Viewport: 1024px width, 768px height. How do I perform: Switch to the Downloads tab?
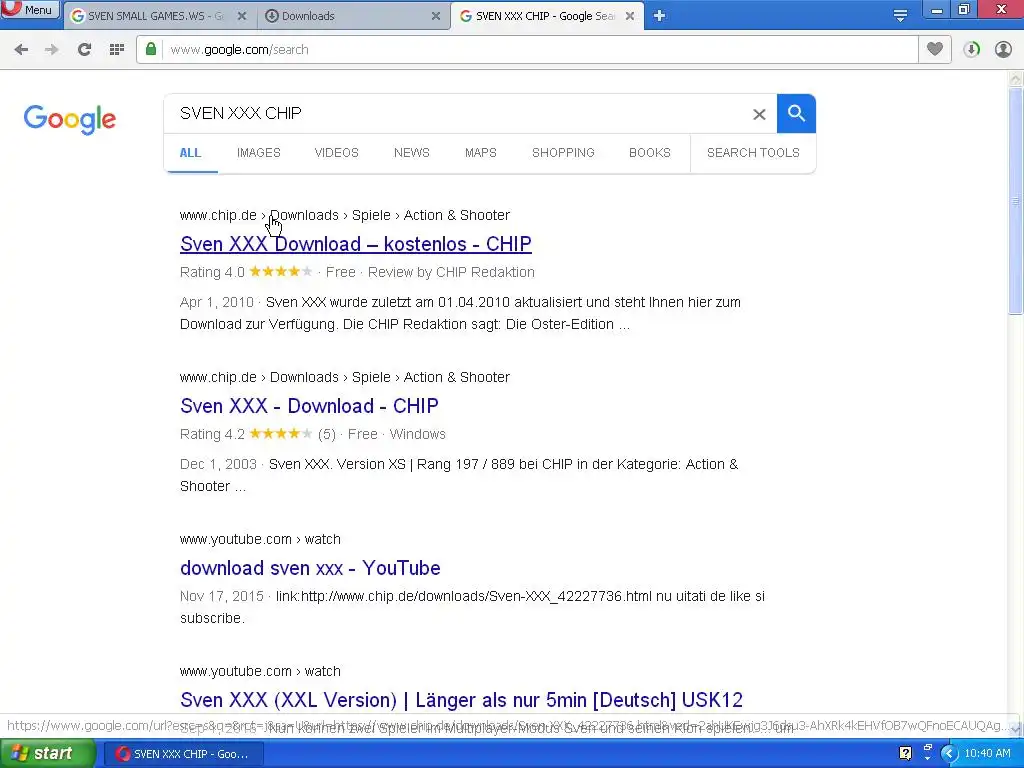click(x=346, y=16)
